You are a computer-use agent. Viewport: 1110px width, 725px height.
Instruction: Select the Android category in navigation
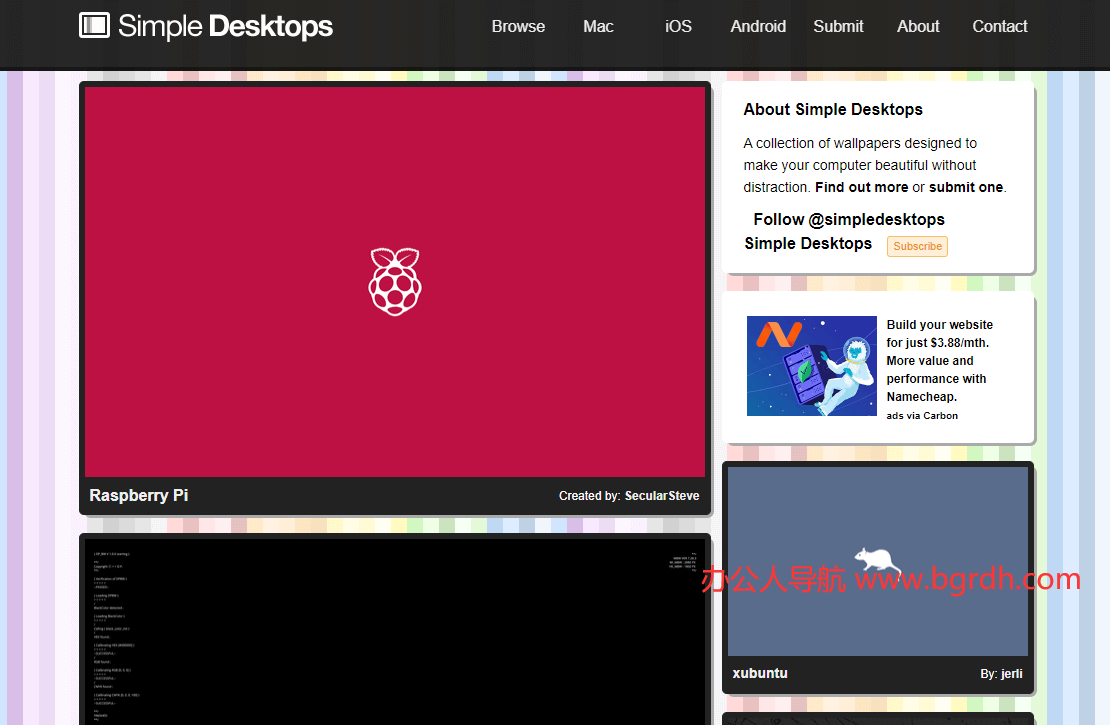tap(757, 27)
